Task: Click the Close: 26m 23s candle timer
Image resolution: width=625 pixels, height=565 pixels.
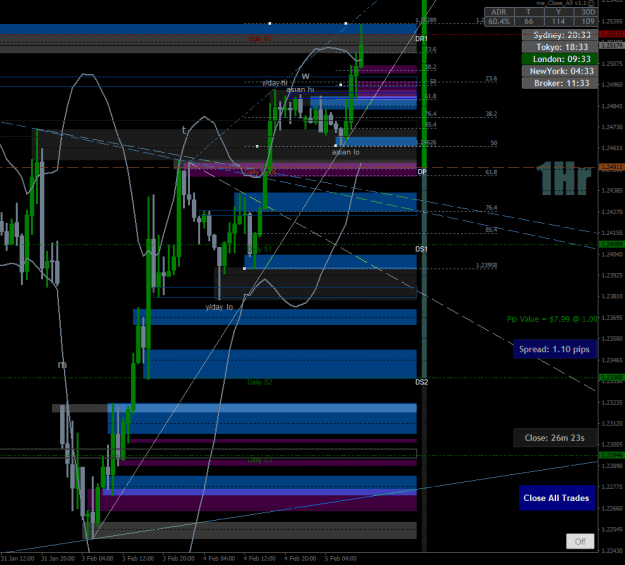Action: pyautogui.click(x=554, y=438)
